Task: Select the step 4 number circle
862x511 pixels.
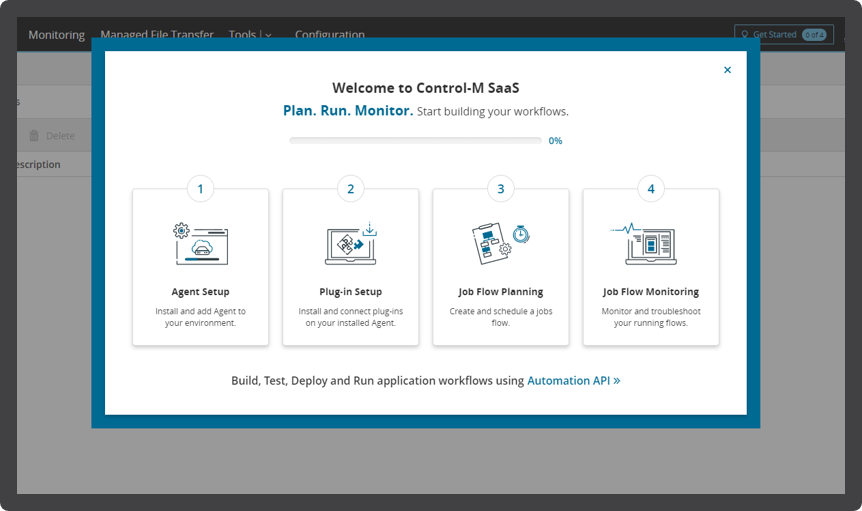Action: pos(651,189)
